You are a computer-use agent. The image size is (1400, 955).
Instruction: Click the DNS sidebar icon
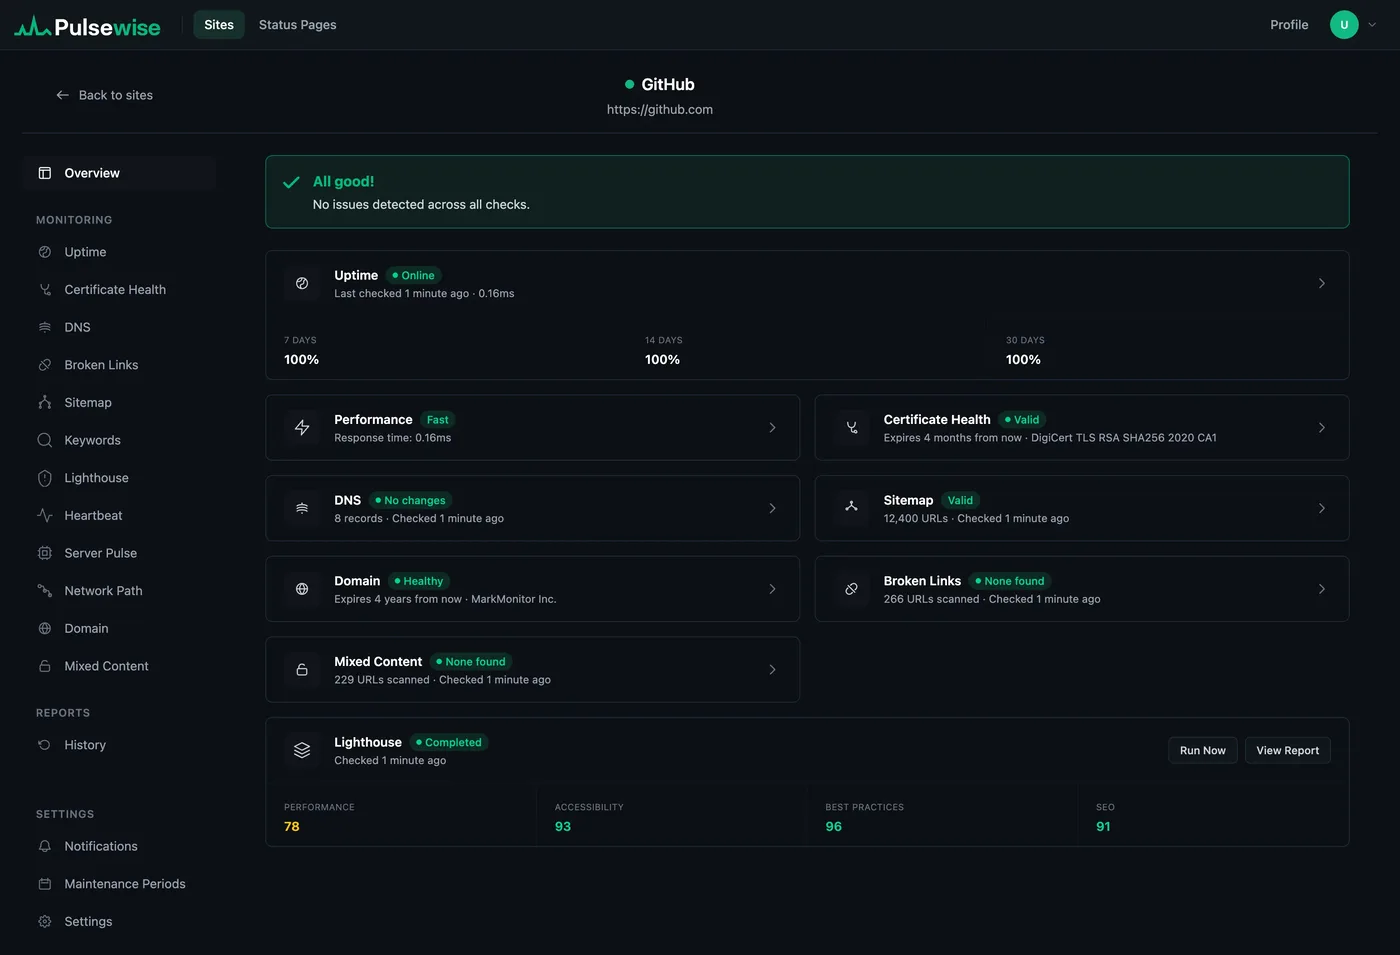pyautogui.click(x=45, y=327)
